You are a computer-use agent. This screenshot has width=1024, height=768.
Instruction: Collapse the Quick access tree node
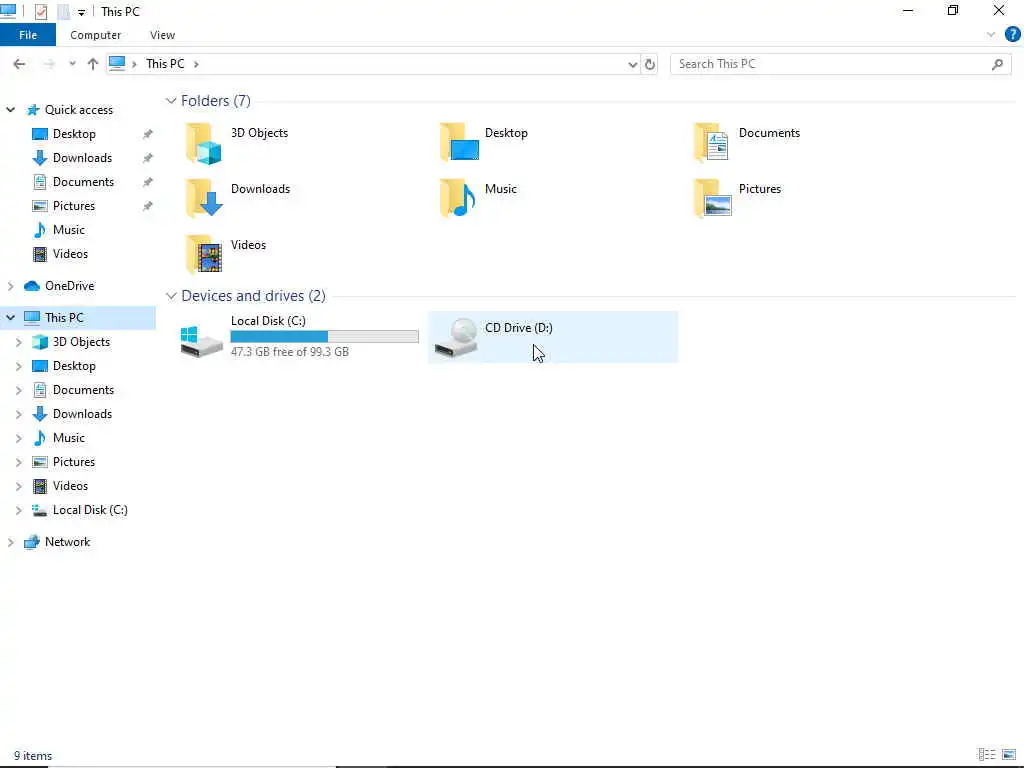10,110
